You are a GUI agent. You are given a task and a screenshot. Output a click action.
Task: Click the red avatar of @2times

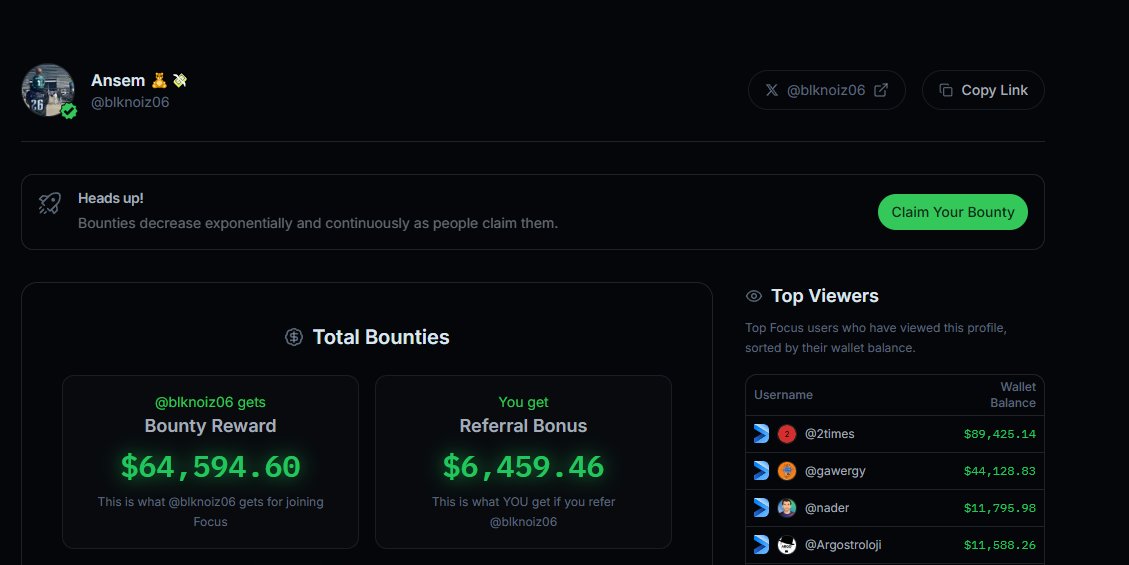point(787,434)
